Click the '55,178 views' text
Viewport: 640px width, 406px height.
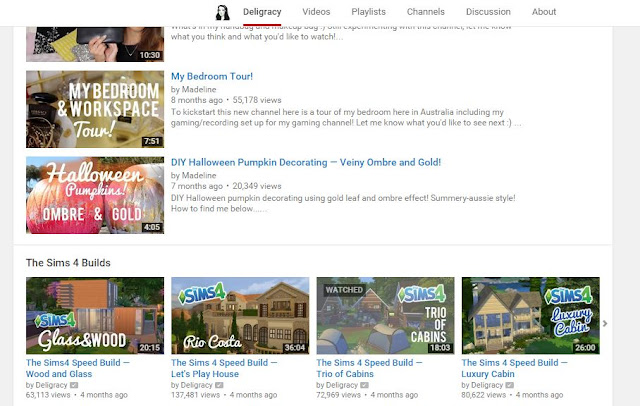pyautogui.click(x=257, y=100)
